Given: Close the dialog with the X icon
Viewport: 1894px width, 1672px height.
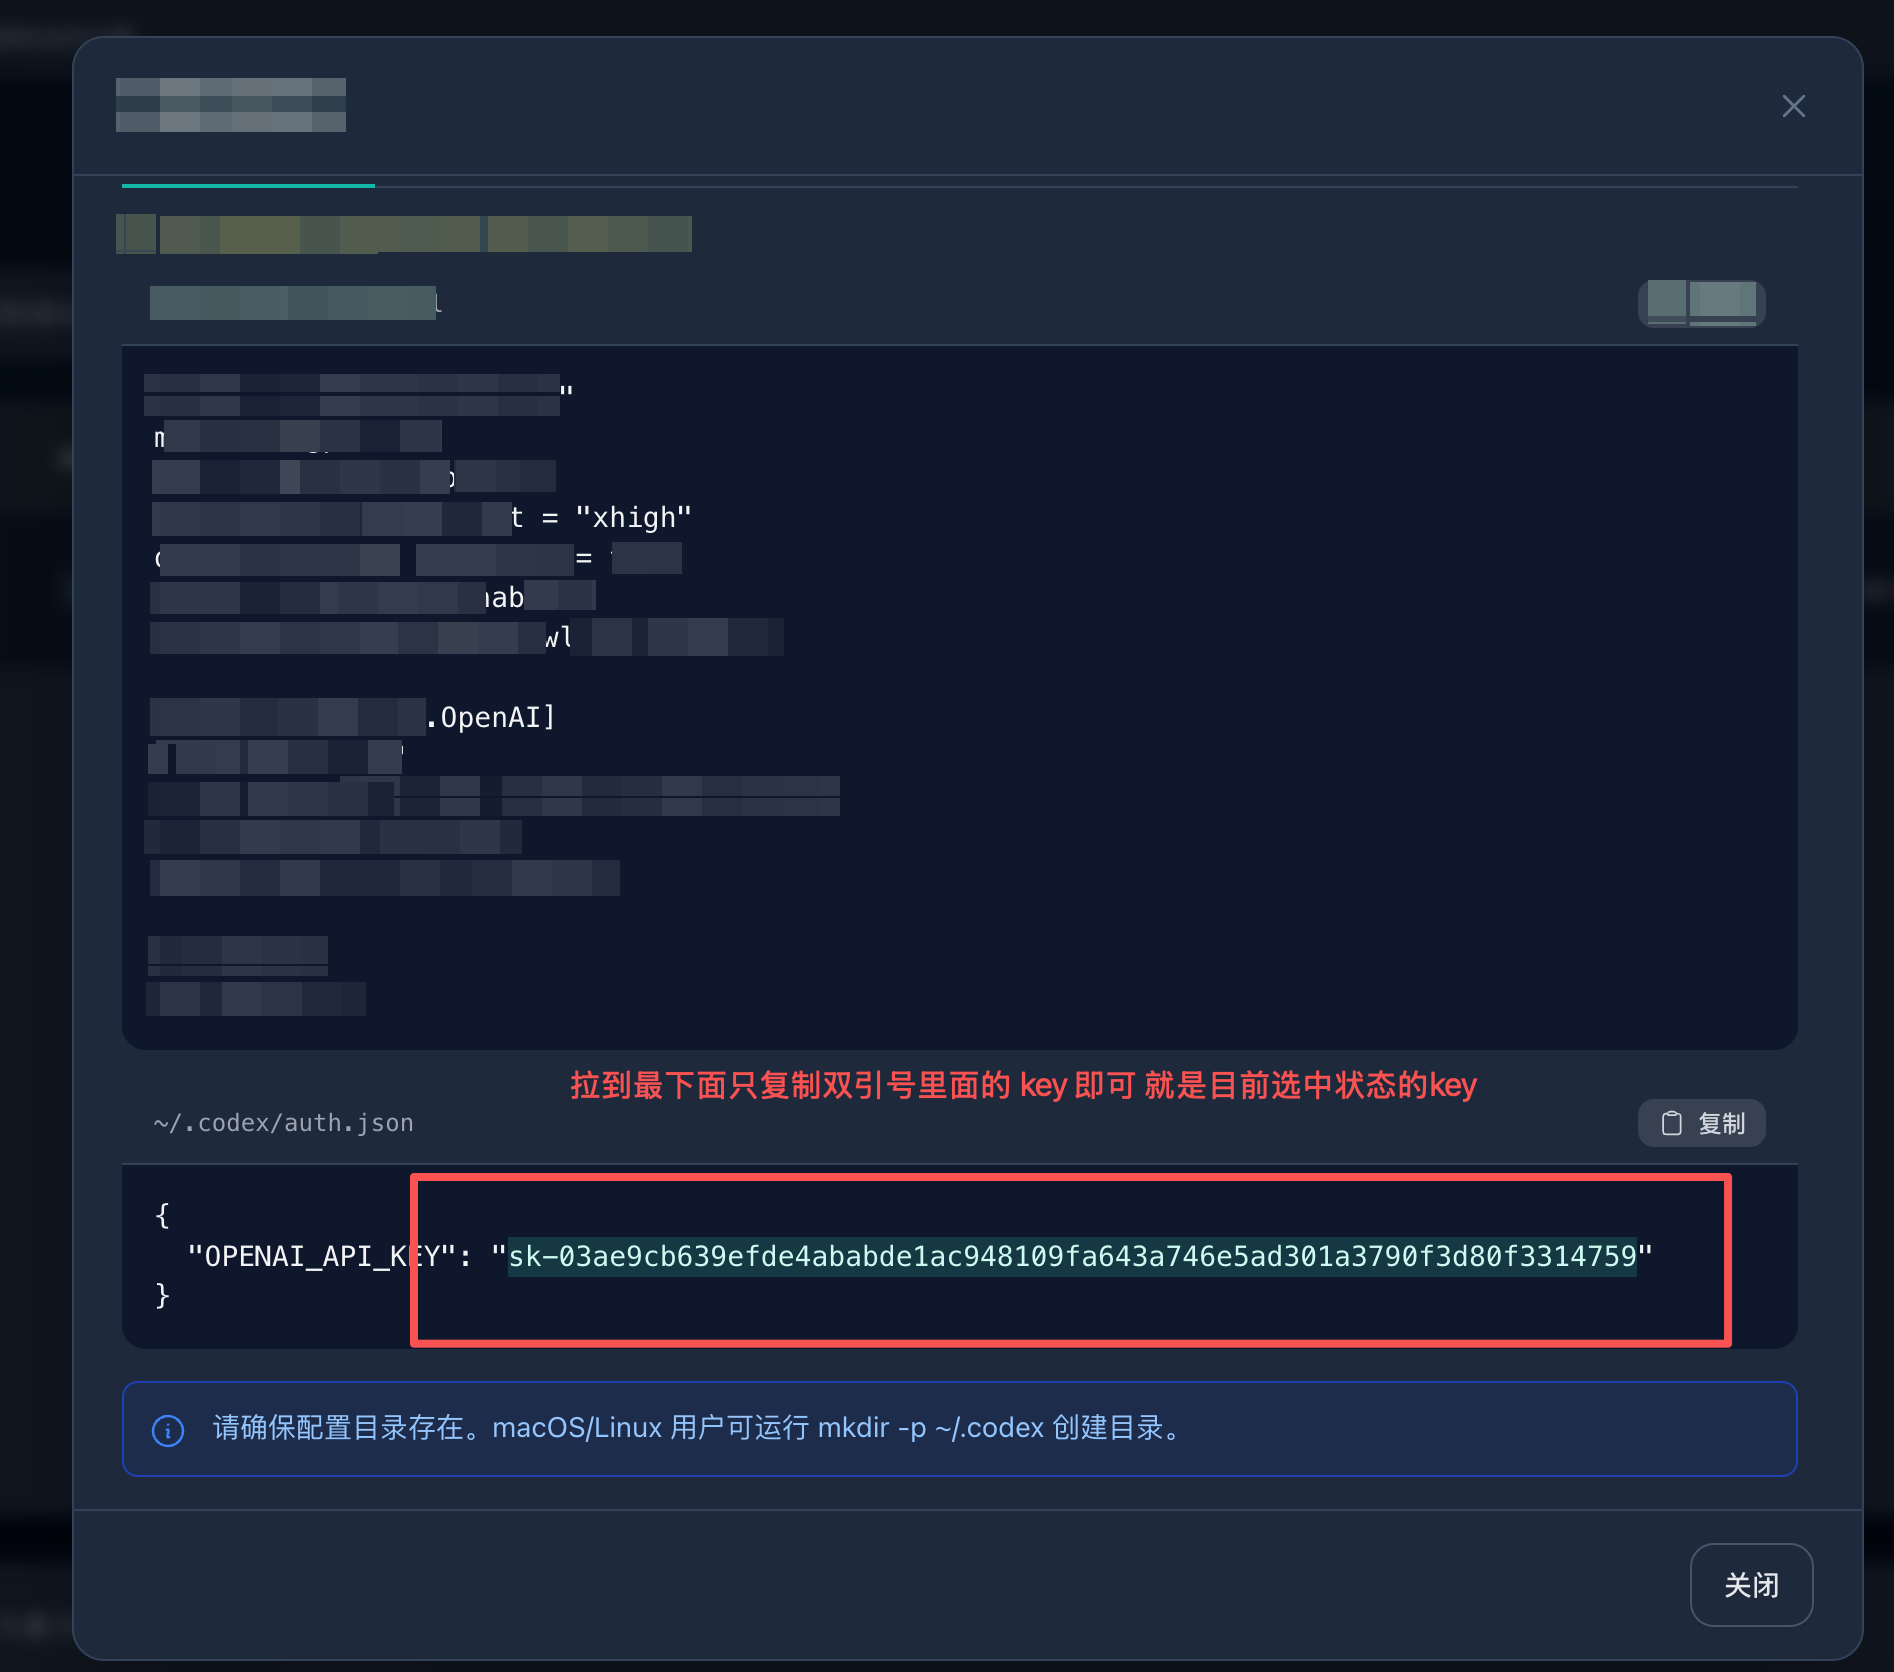Looking at the screenshot, I should point(1793,106).
